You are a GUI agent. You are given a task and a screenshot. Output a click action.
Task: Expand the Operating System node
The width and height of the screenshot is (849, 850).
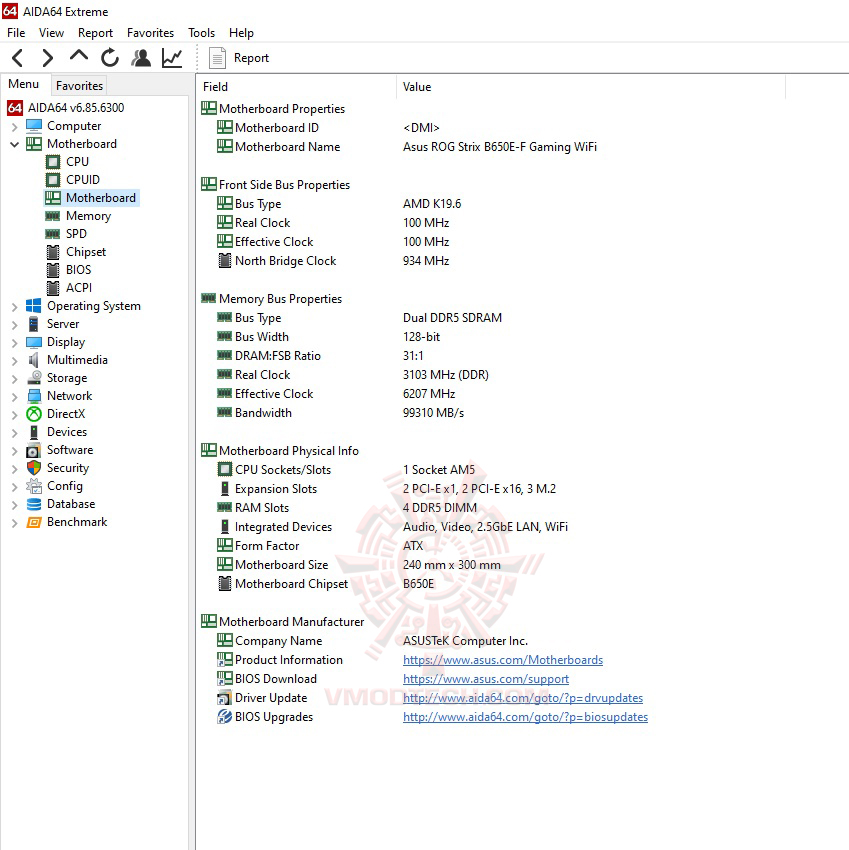coord(15,307)
